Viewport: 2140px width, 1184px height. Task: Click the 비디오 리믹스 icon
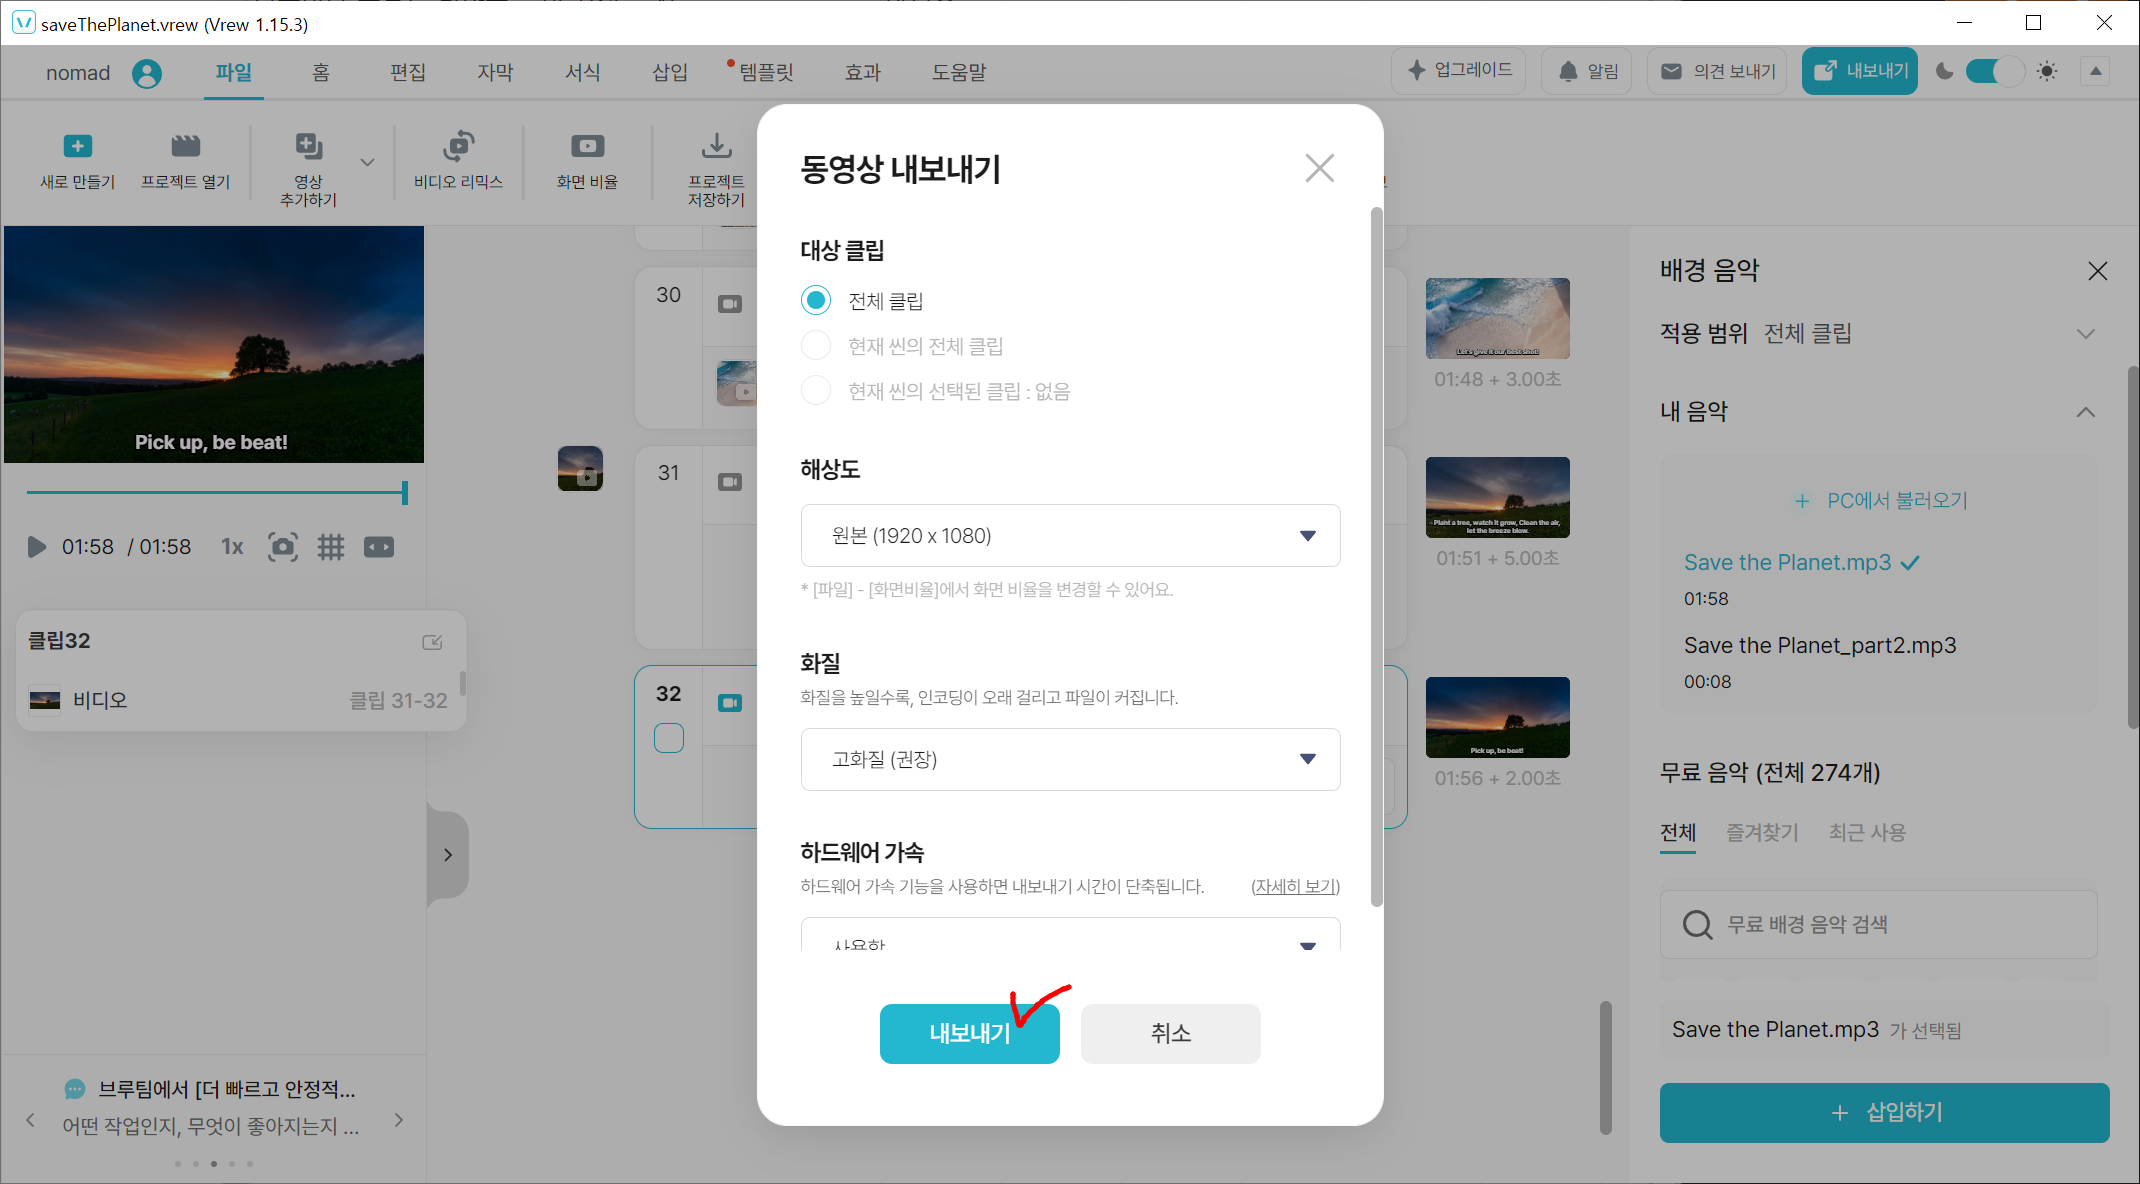[x=458, y=147]
